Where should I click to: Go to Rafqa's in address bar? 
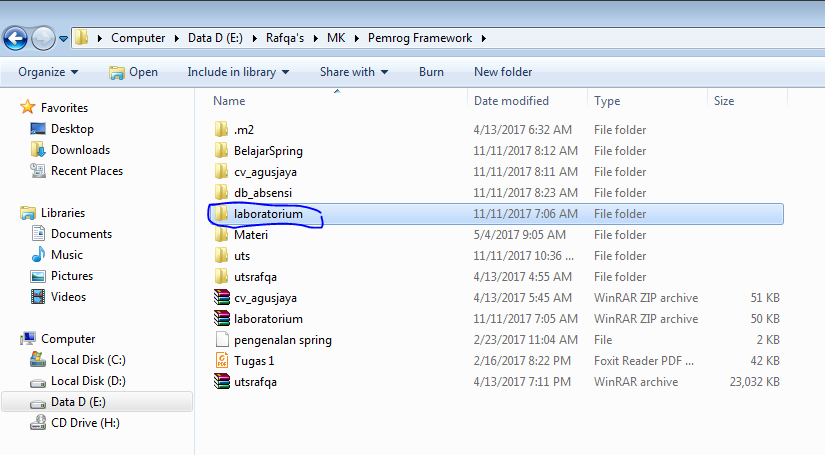click(285, 38)
